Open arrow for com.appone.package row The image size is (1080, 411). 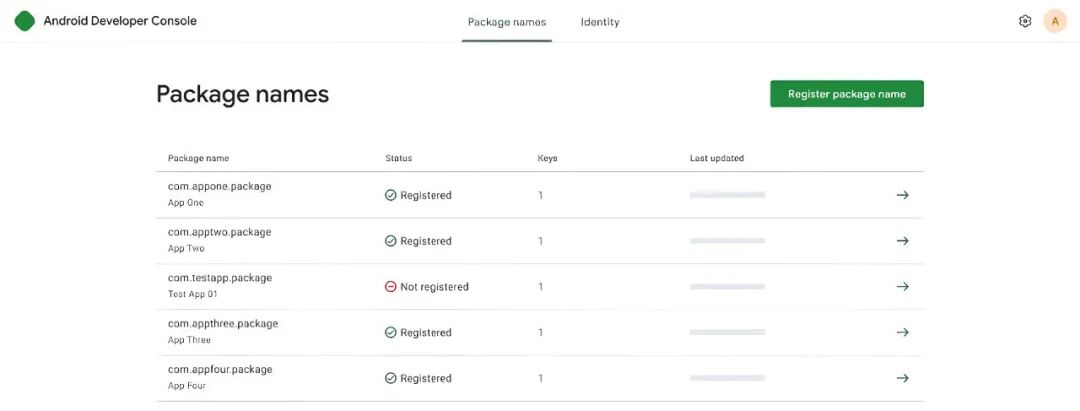pyautogui.click(x=902, y=195)
